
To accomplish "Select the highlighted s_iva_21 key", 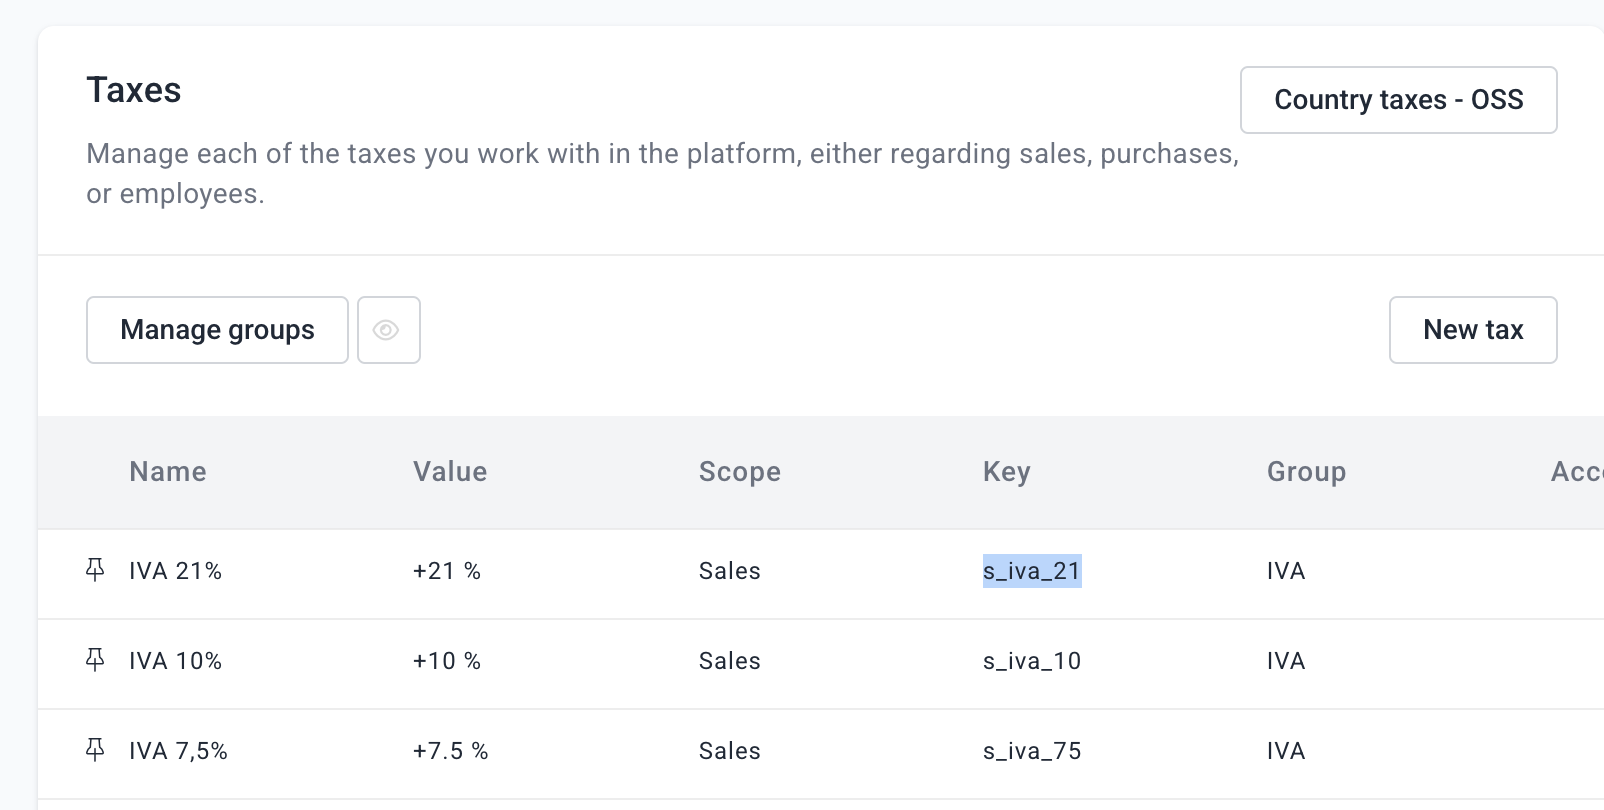I will [1032, 571].
